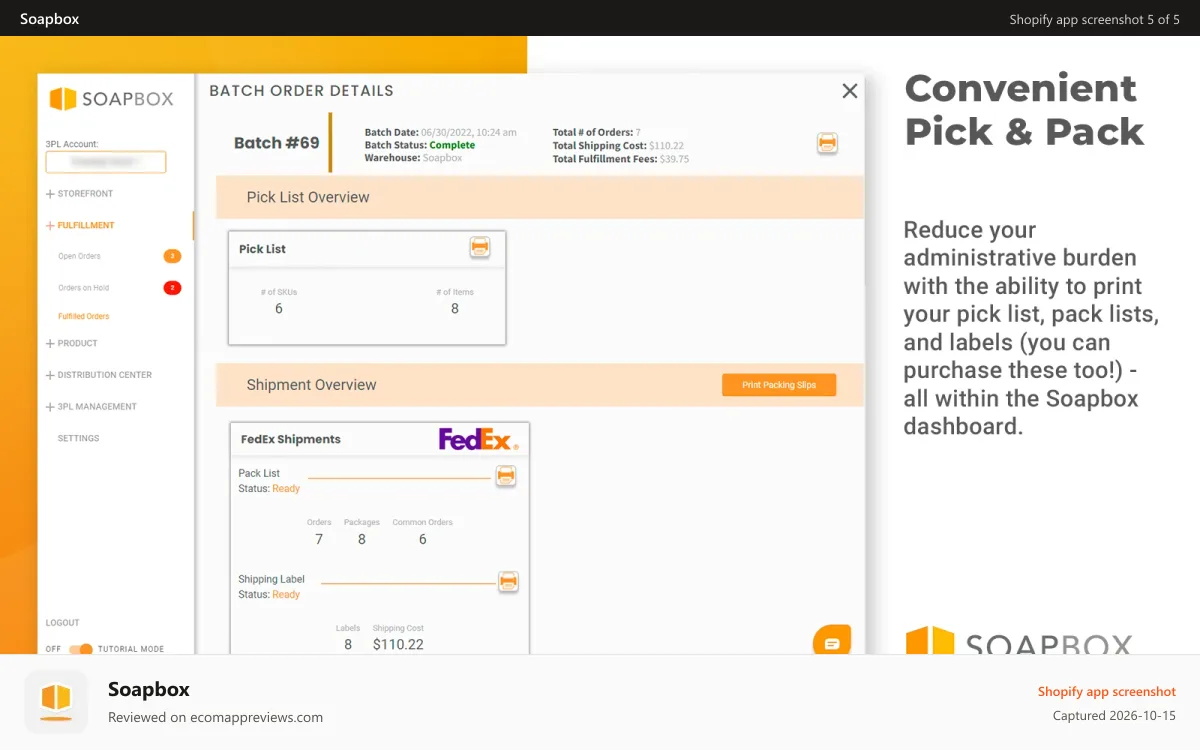Click the $110.22 shipping cost in FedEx card

coord(398,644)
